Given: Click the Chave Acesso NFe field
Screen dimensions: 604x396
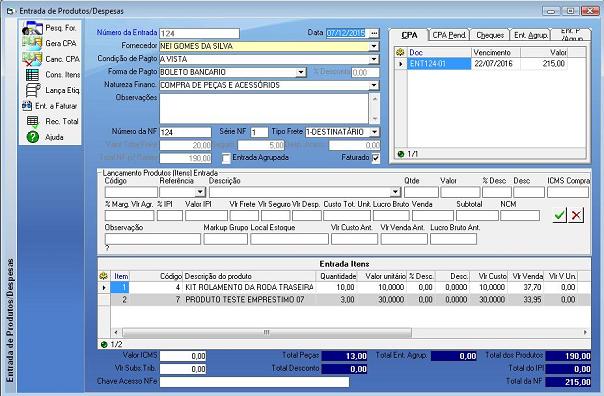Looking at the screenshot, I should tap(254, 382).
